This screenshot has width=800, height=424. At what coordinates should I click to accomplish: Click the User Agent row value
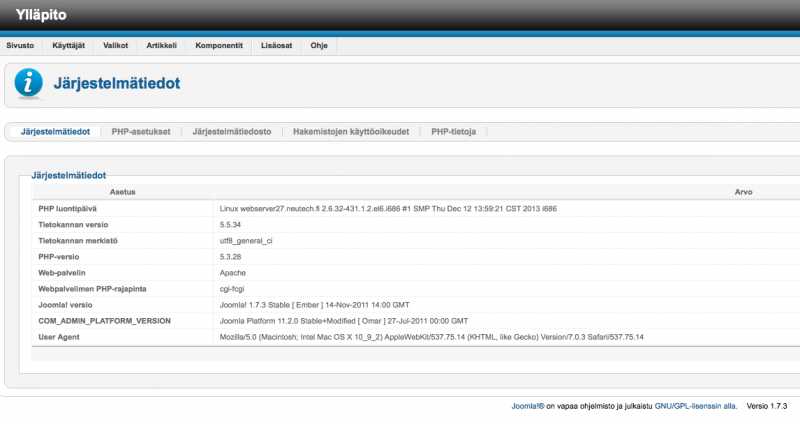[431, 337]
